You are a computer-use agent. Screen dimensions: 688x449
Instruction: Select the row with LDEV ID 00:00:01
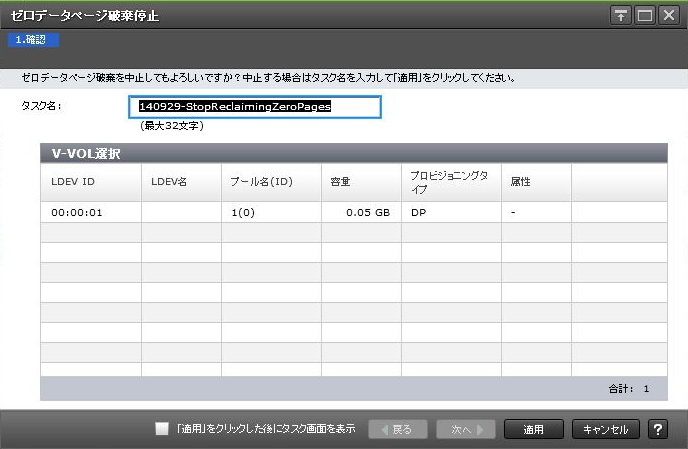pyautogui.click(x=354, y=212)
